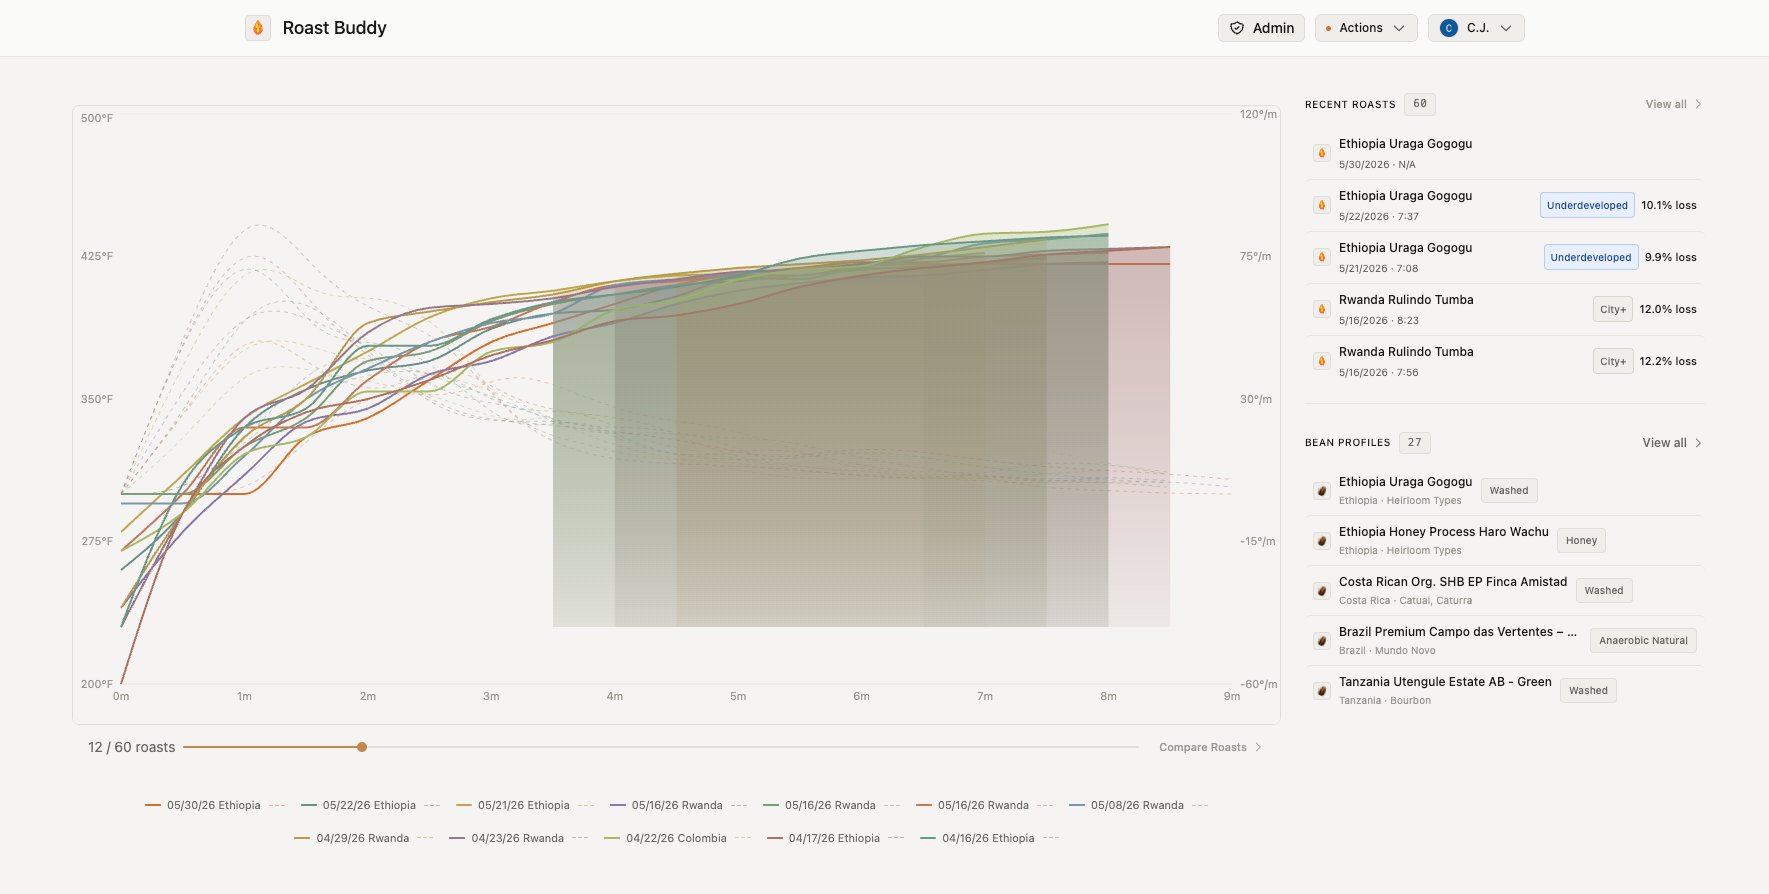
Task: Click flame icon beside 5/30/2026 Ethiopia Uraga Gogogu roast
Action: pyautogui.click(x=1322, y=153)
